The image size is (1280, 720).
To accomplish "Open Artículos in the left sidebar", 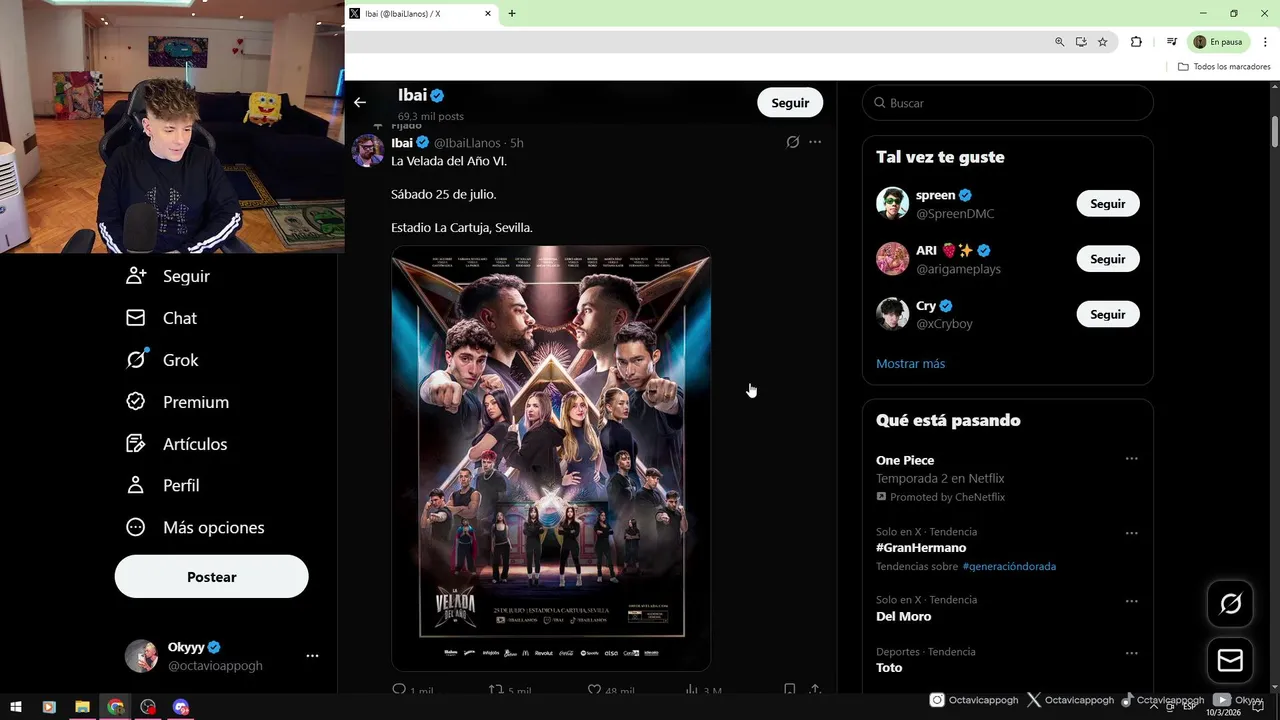I will click(176, 444).
